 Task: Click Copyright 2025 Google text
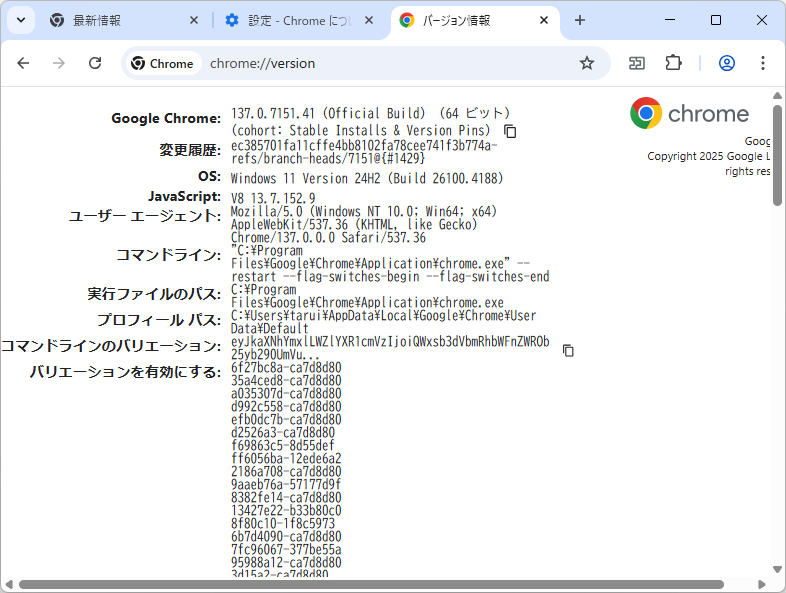click(708, 156)
